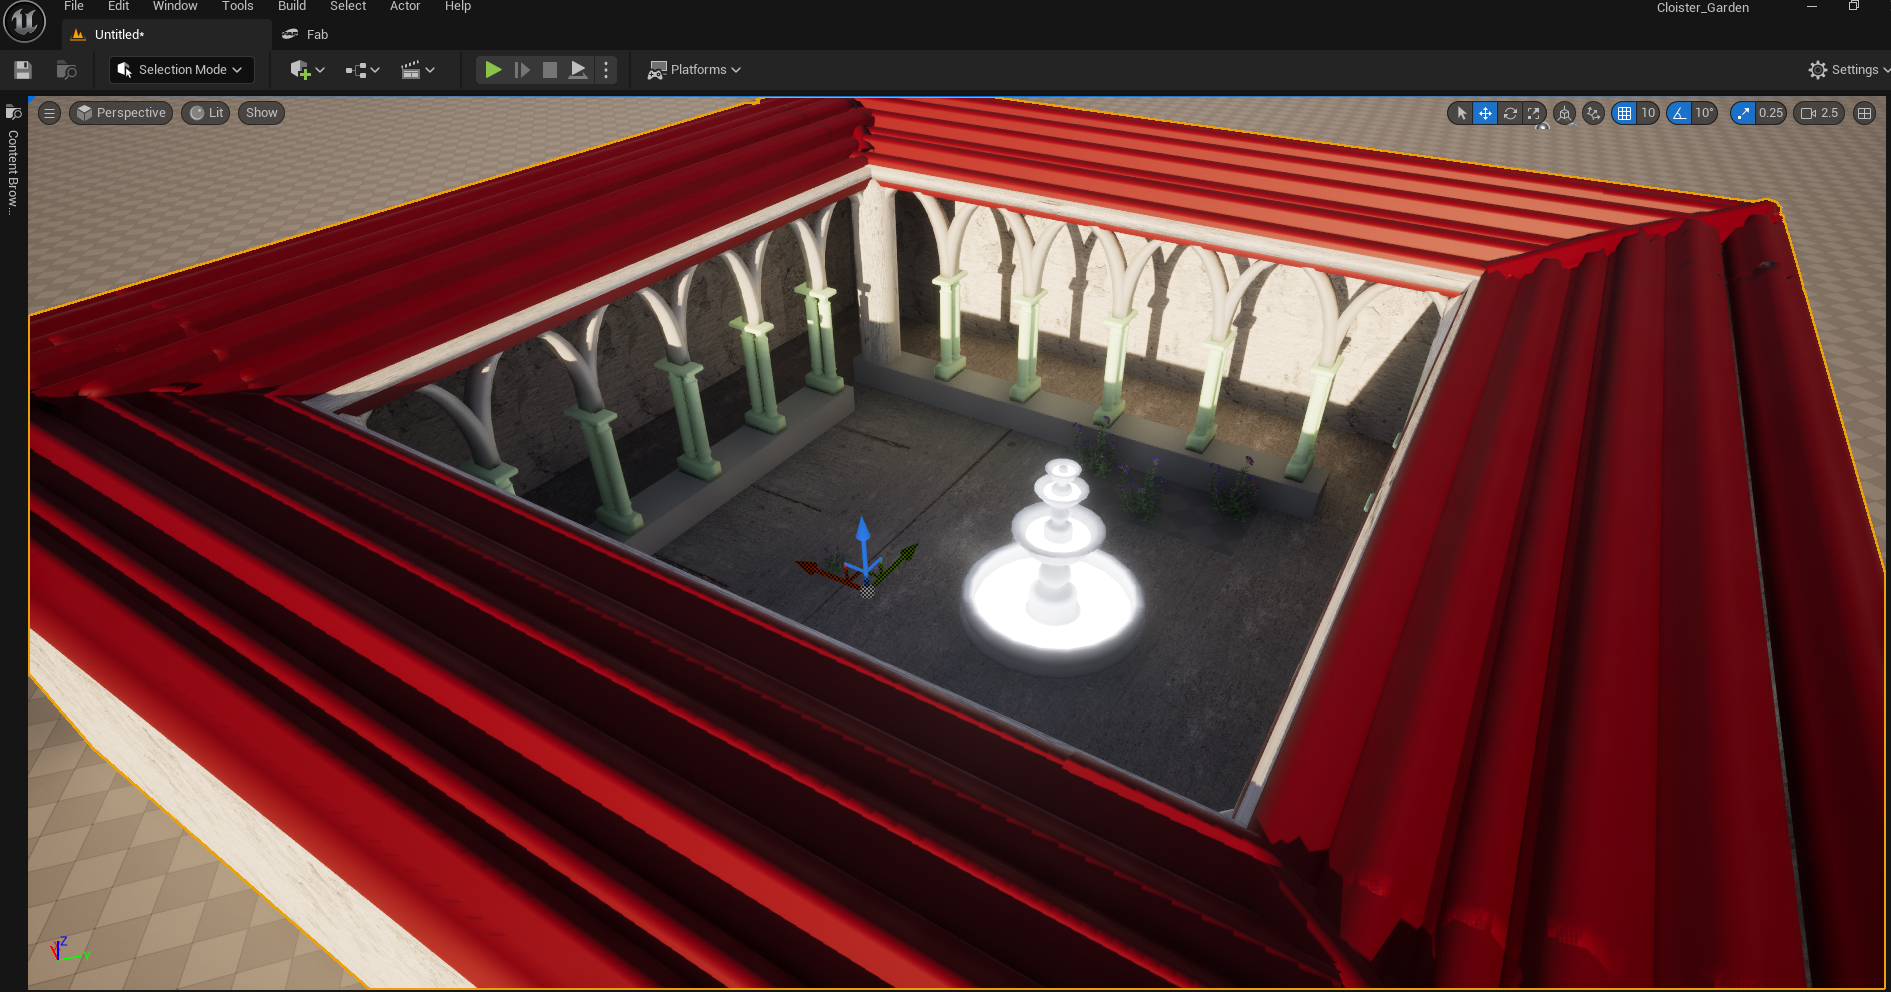The image size is (1891, 992).
Task: Save the current level
Action: [x=23, y=70]
